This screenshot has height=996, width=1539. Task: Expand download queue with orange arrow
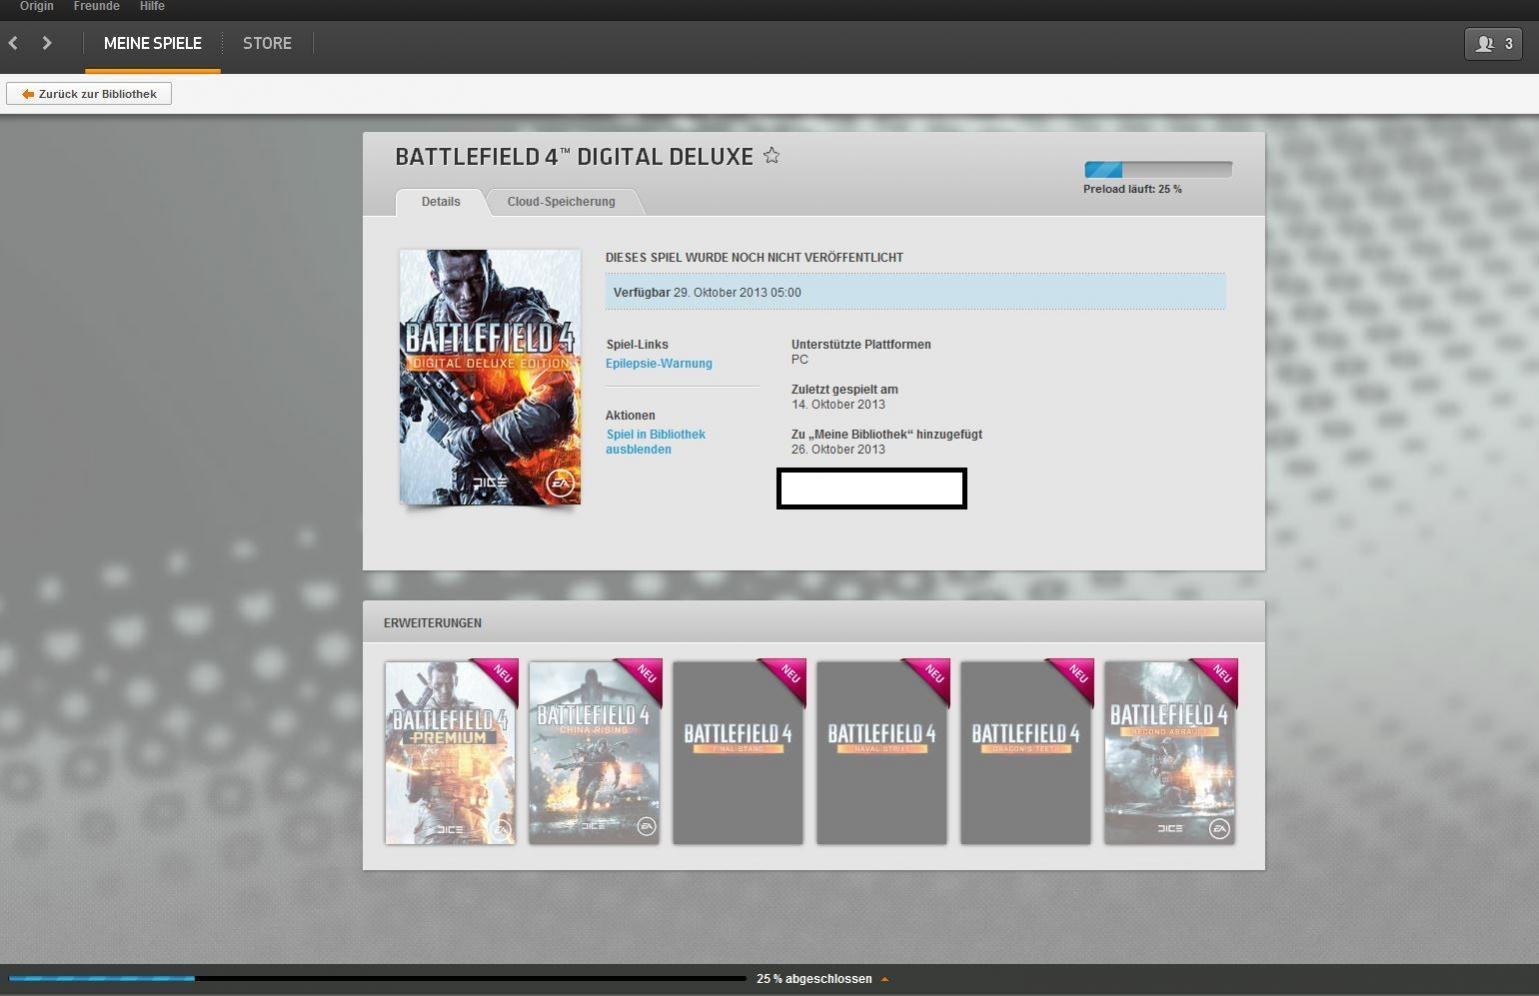click(885, 979)
